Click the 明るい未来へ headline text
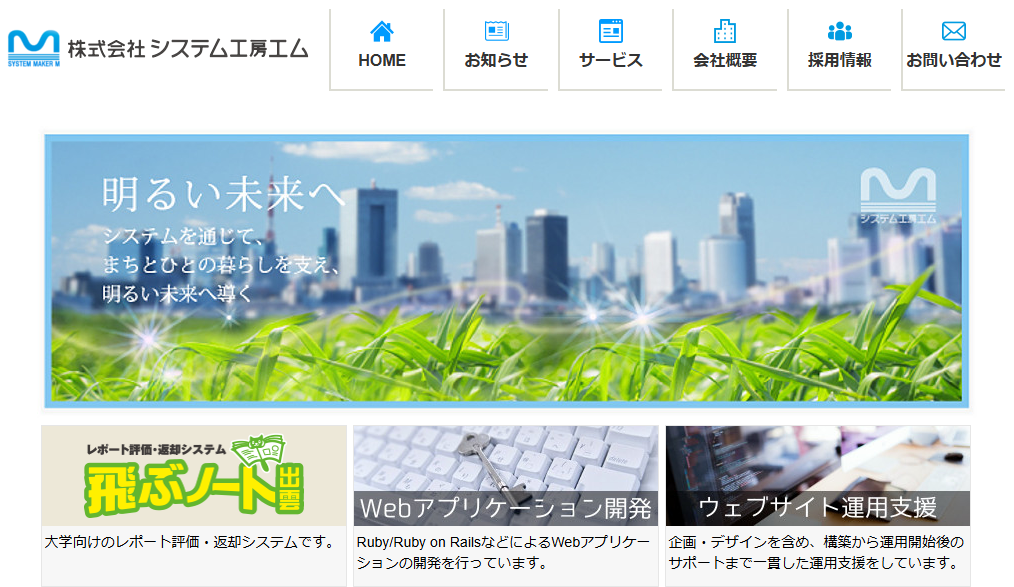The width and height of the screenshot is (1014, 587). pyautogui.click(x=223, y=195)
